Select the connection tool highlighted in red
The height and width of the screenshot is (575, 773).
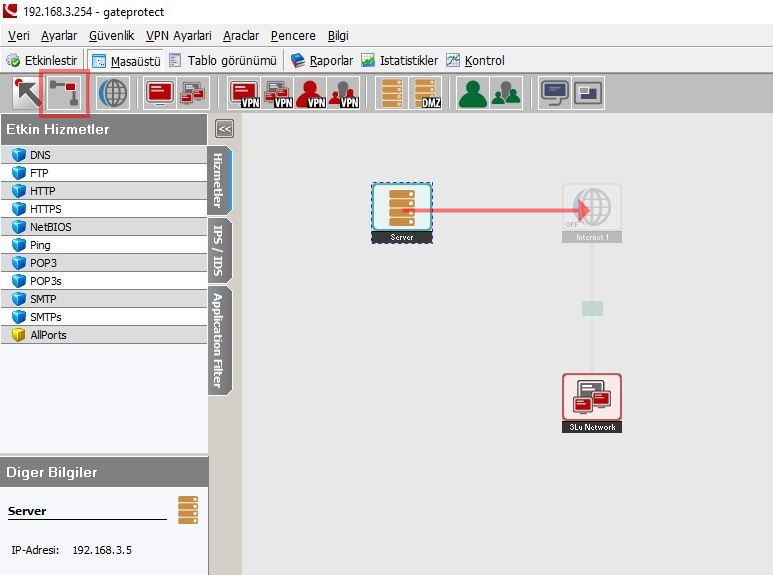tap(64, 93)
